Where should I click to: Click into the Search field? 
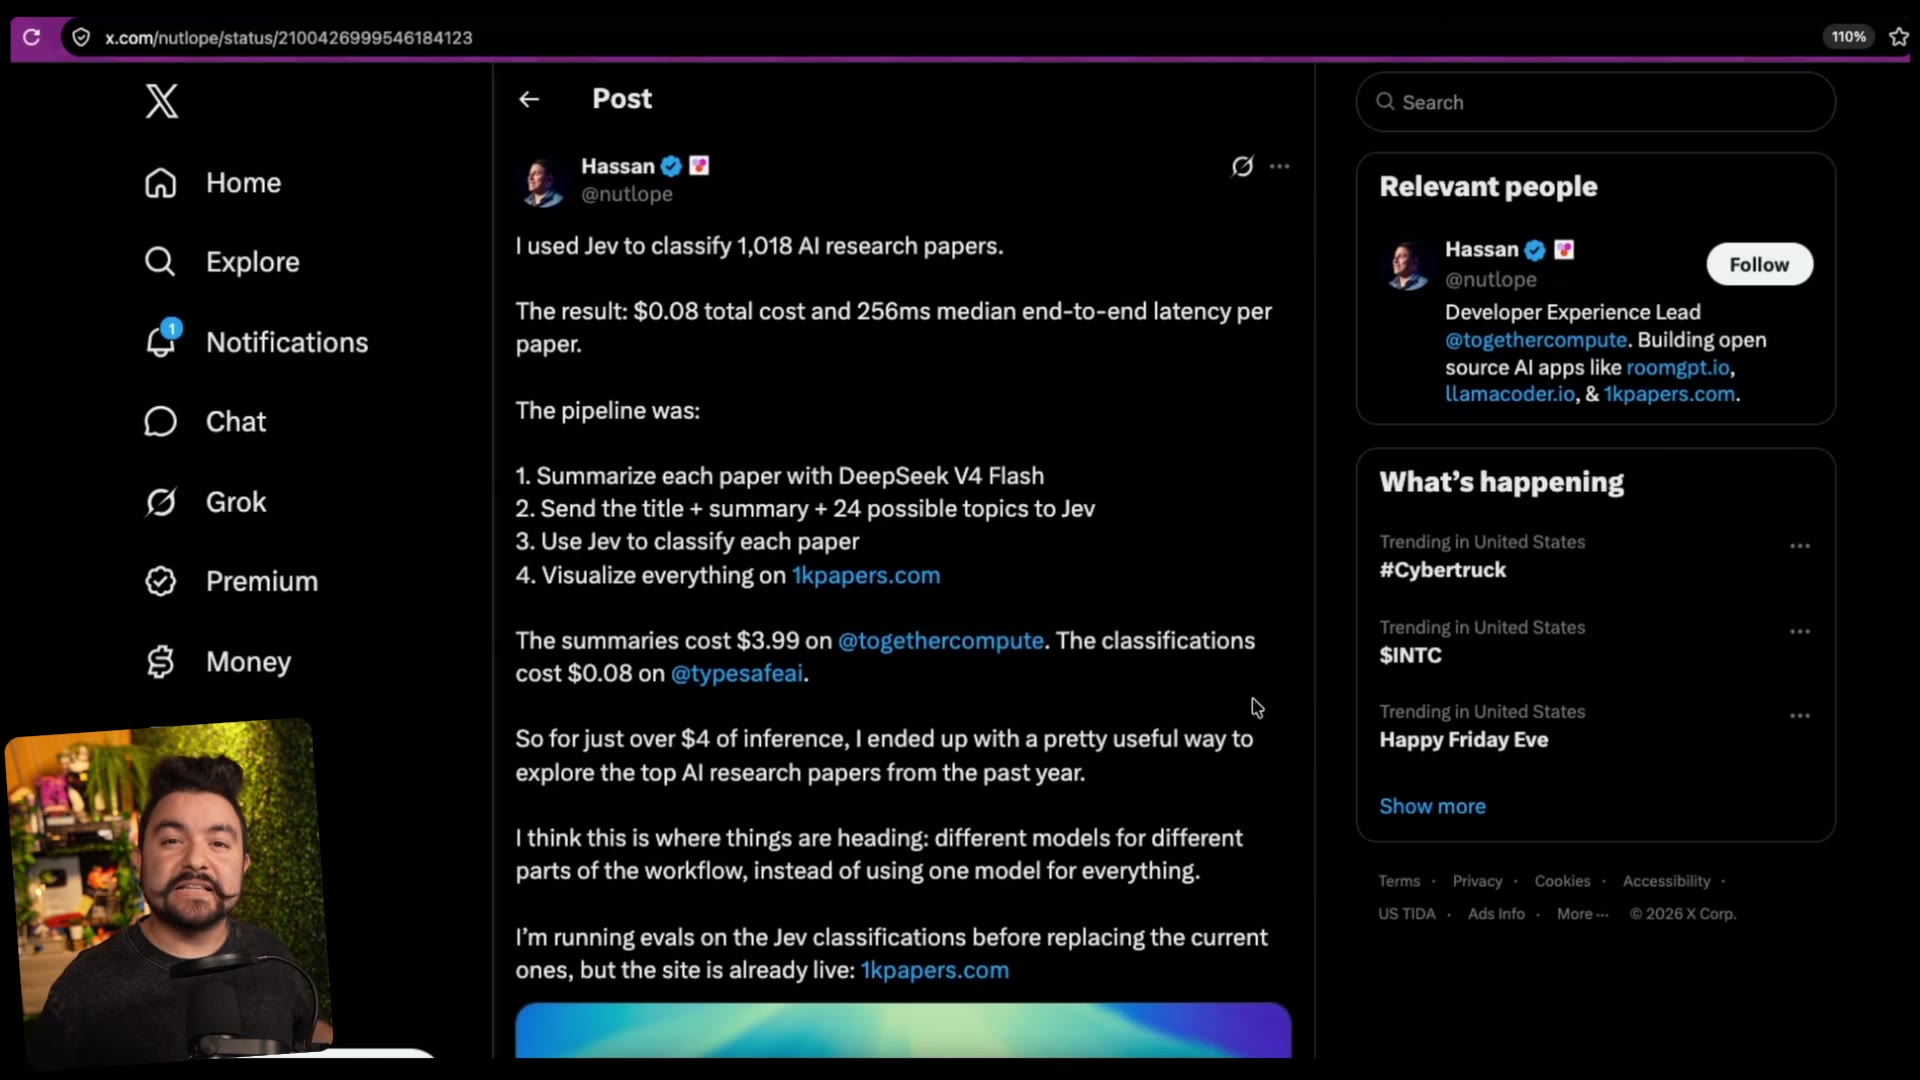coord(1595,102)
